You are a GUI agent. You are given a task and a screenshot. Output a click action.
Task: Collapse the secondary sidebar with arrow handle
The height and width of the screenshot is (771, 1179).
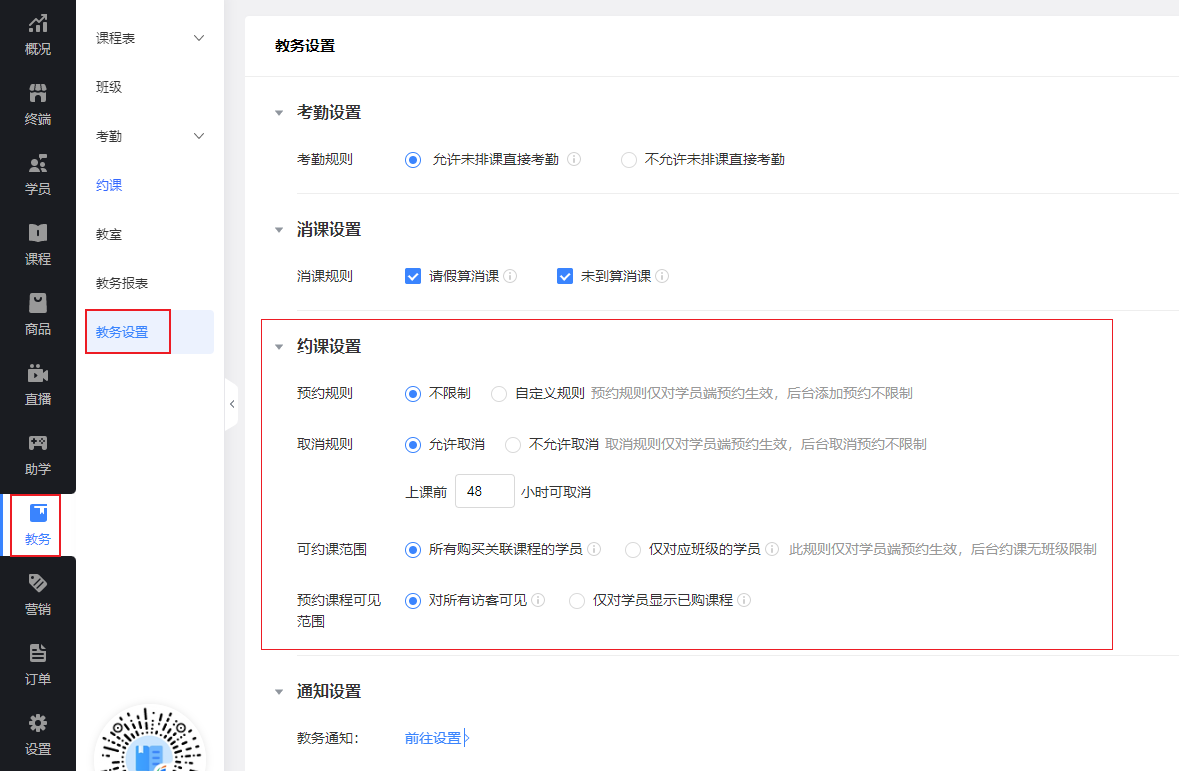[x=232, y=404]
